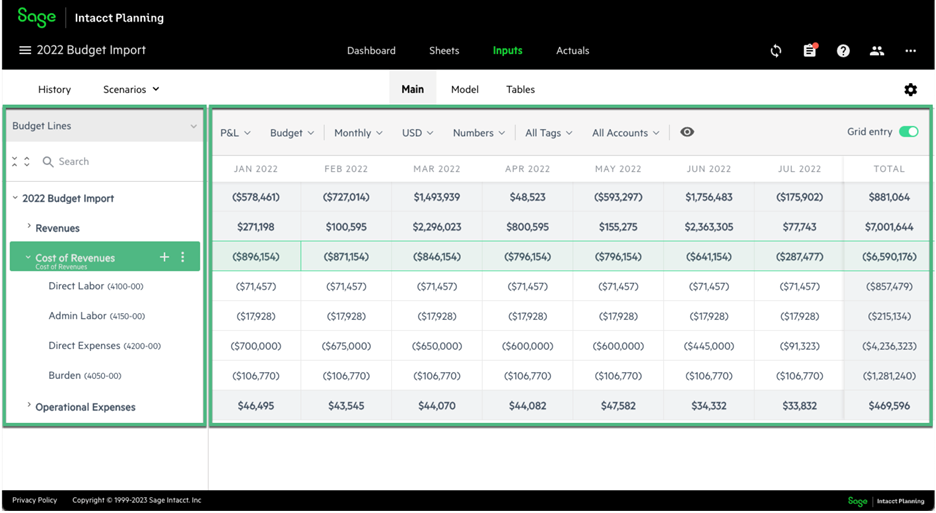Select the Inputs menu
This screenshot has width=936, height=513.
[x=507, y=51]
